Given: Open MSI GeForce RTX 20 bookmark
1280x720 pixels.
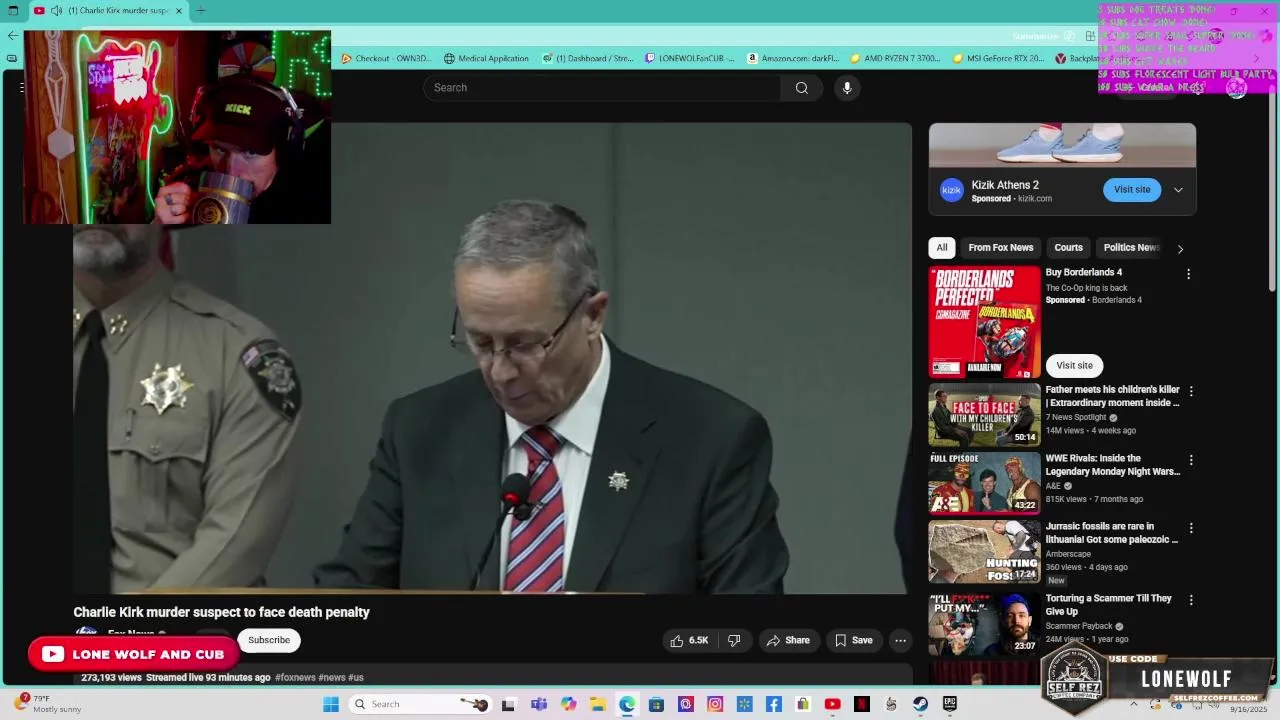Looking at the screenshot, I should (x=998, y=58).
